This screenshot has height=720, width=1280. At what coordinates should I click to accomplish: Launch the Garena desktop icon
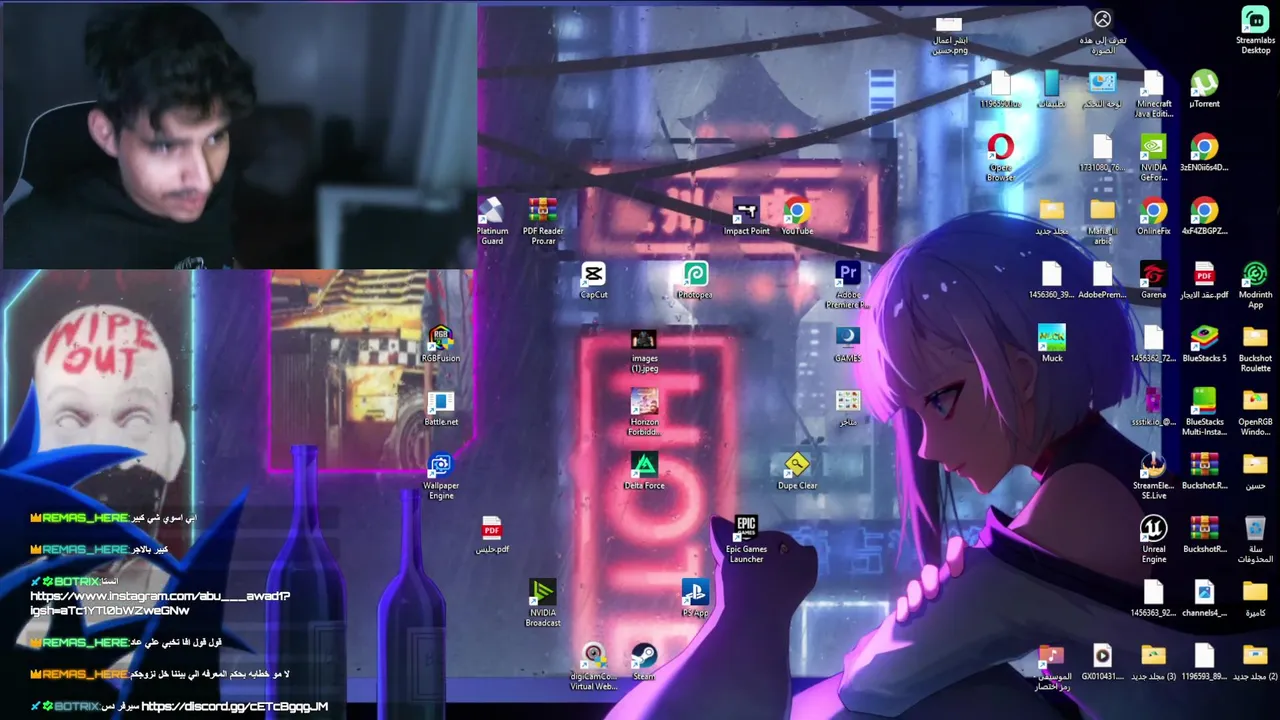tap(1153, 280)
